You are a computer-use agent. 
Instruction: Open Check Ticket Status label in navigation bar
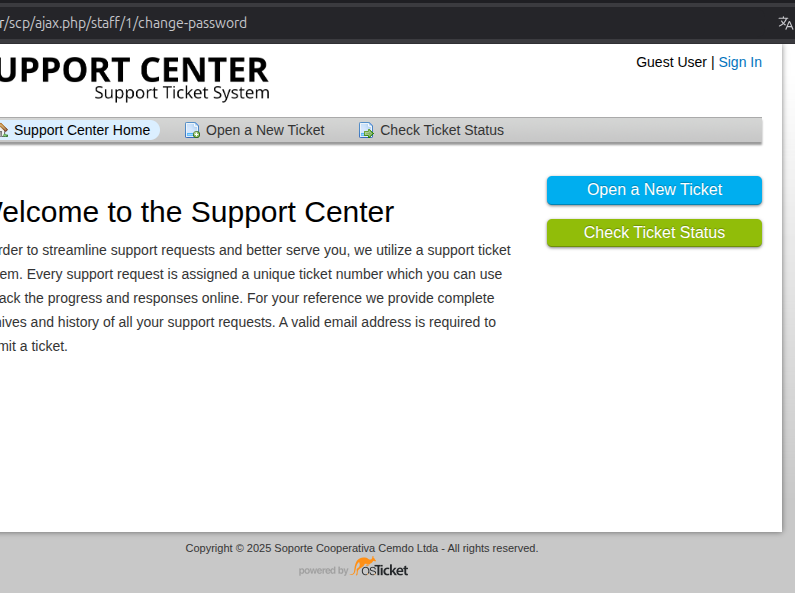pyautogui.click(x=442, y=130)
